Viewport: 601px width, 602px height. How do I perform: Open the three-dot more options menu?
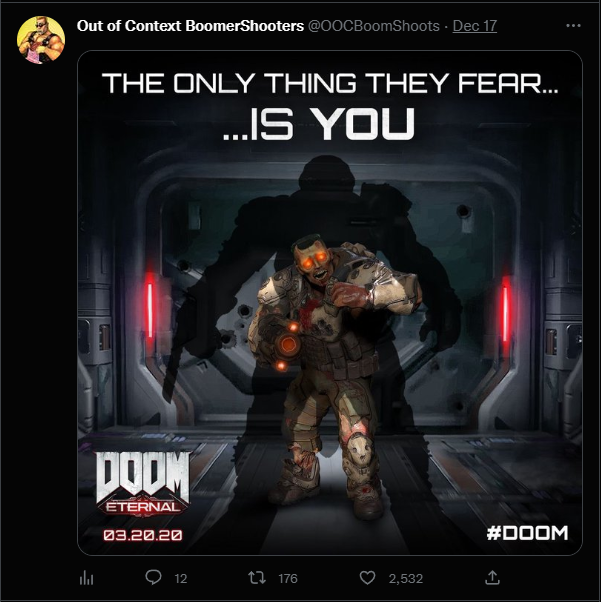click(573, 26)
